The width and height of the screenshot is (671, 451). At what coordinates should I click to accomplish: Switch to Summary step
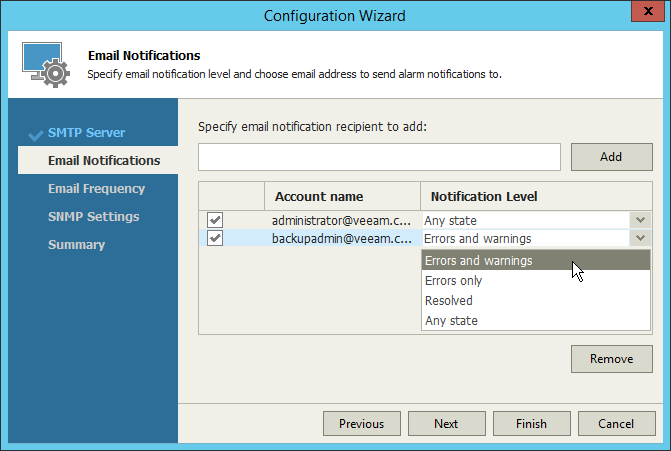76,244
